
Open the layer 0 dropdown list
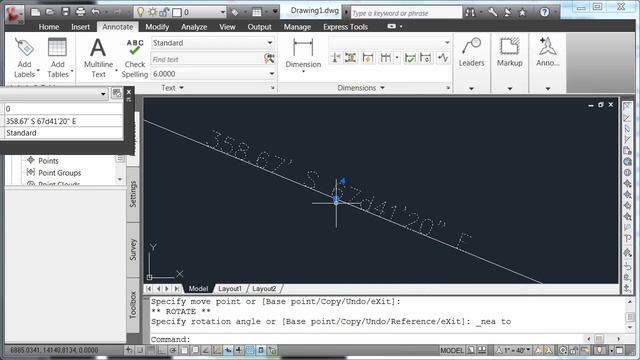point(223,13)
